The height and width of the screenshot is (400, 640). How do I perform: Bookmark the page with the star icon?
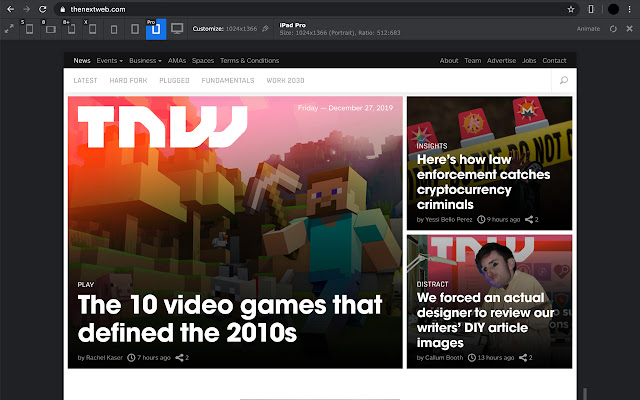(x=571, y=9)
